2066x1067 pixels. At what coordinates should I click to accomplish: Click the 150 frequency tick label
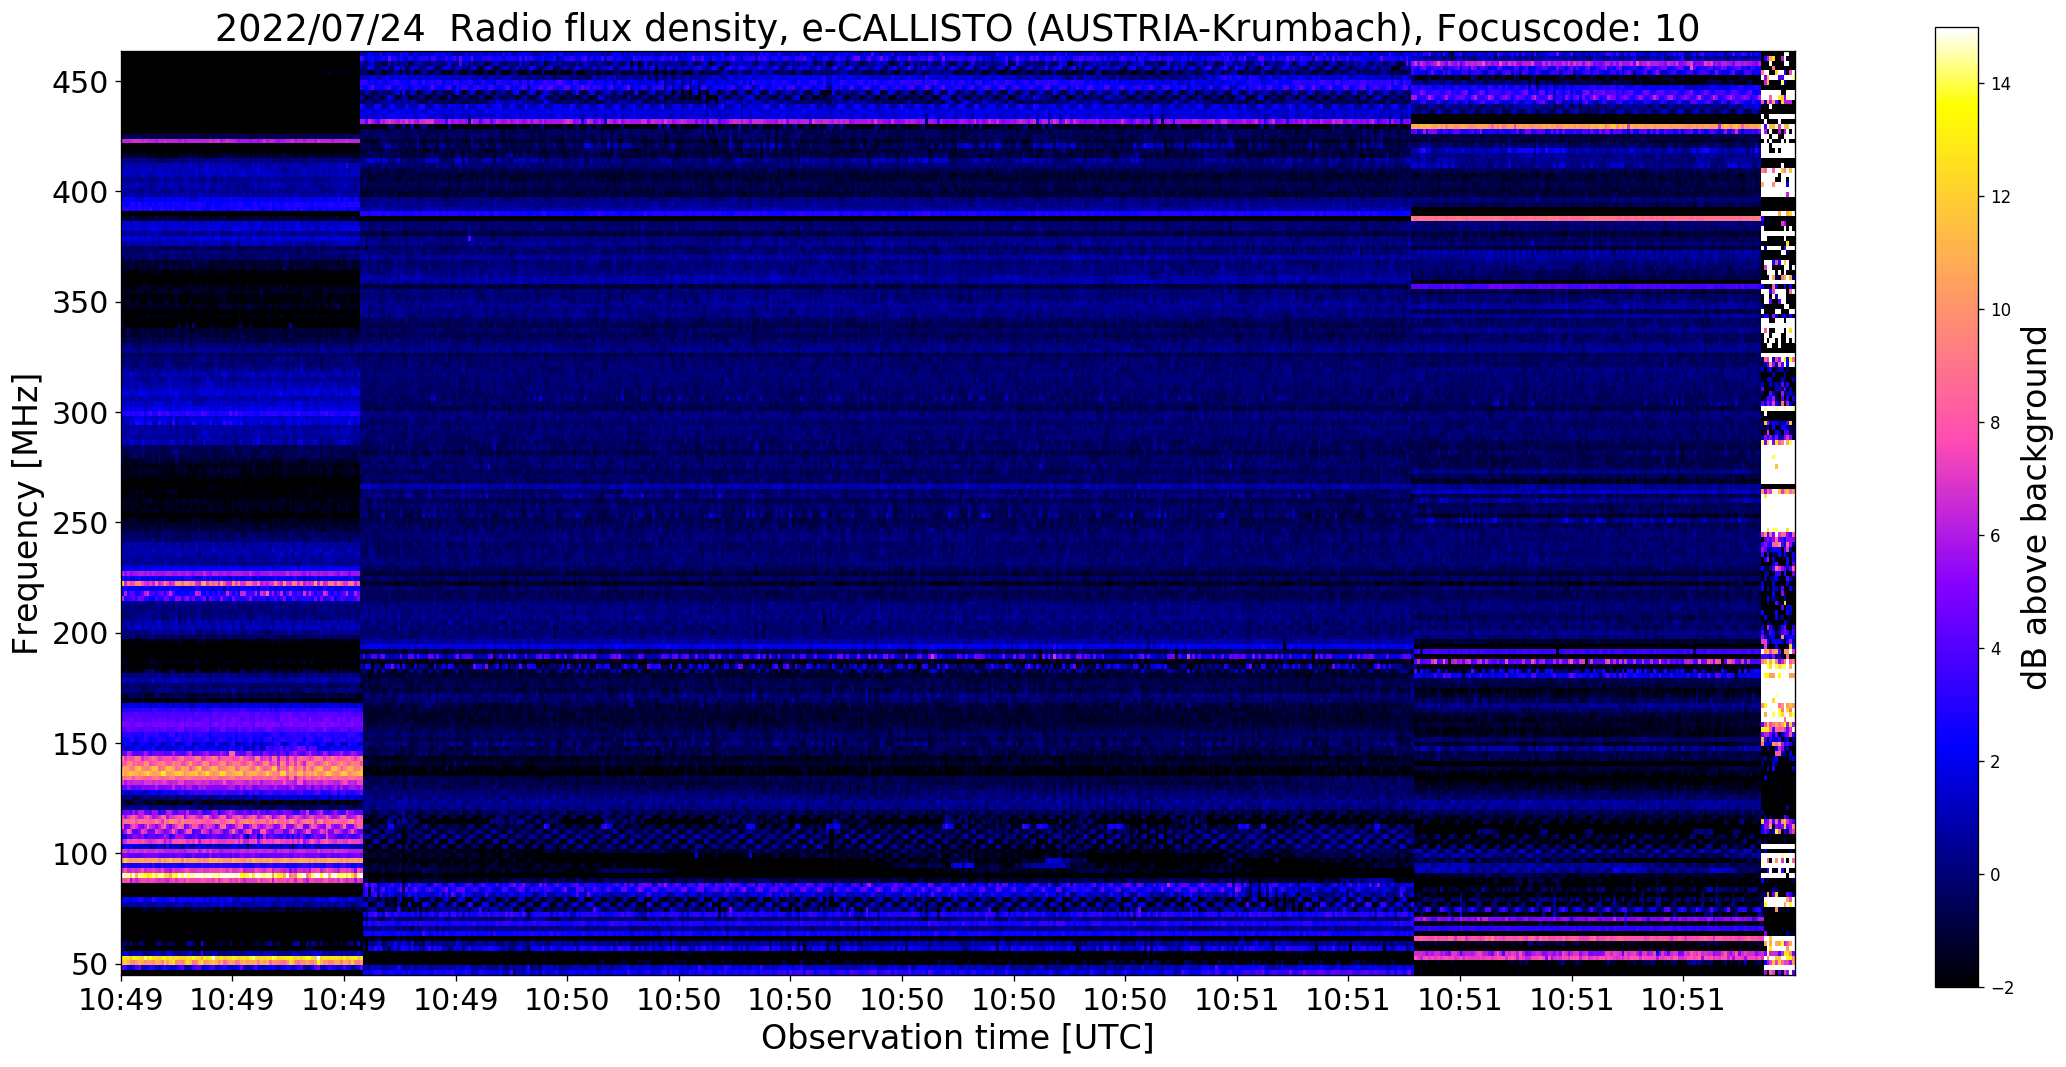78,744
